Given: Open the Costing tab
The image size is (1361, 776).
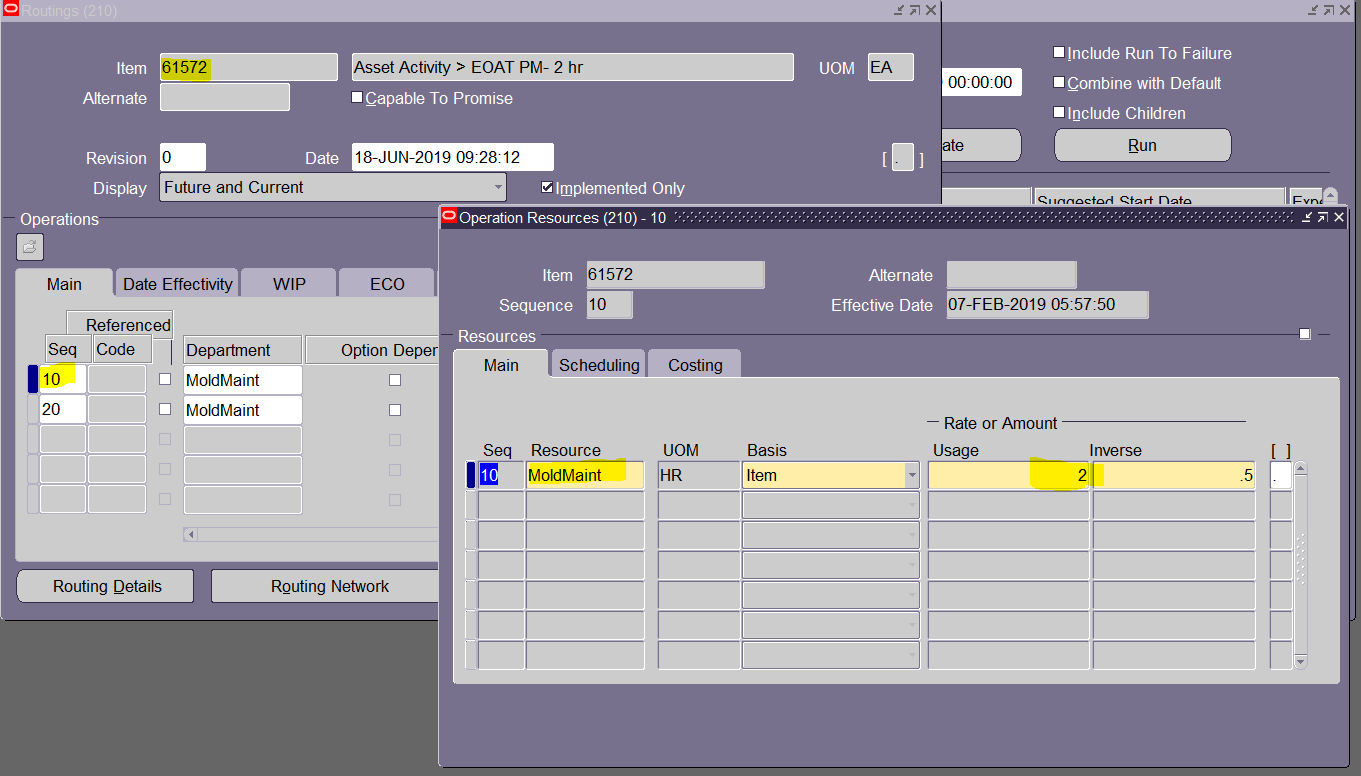Looking at the screenshot, I should [x=695, y=365].
